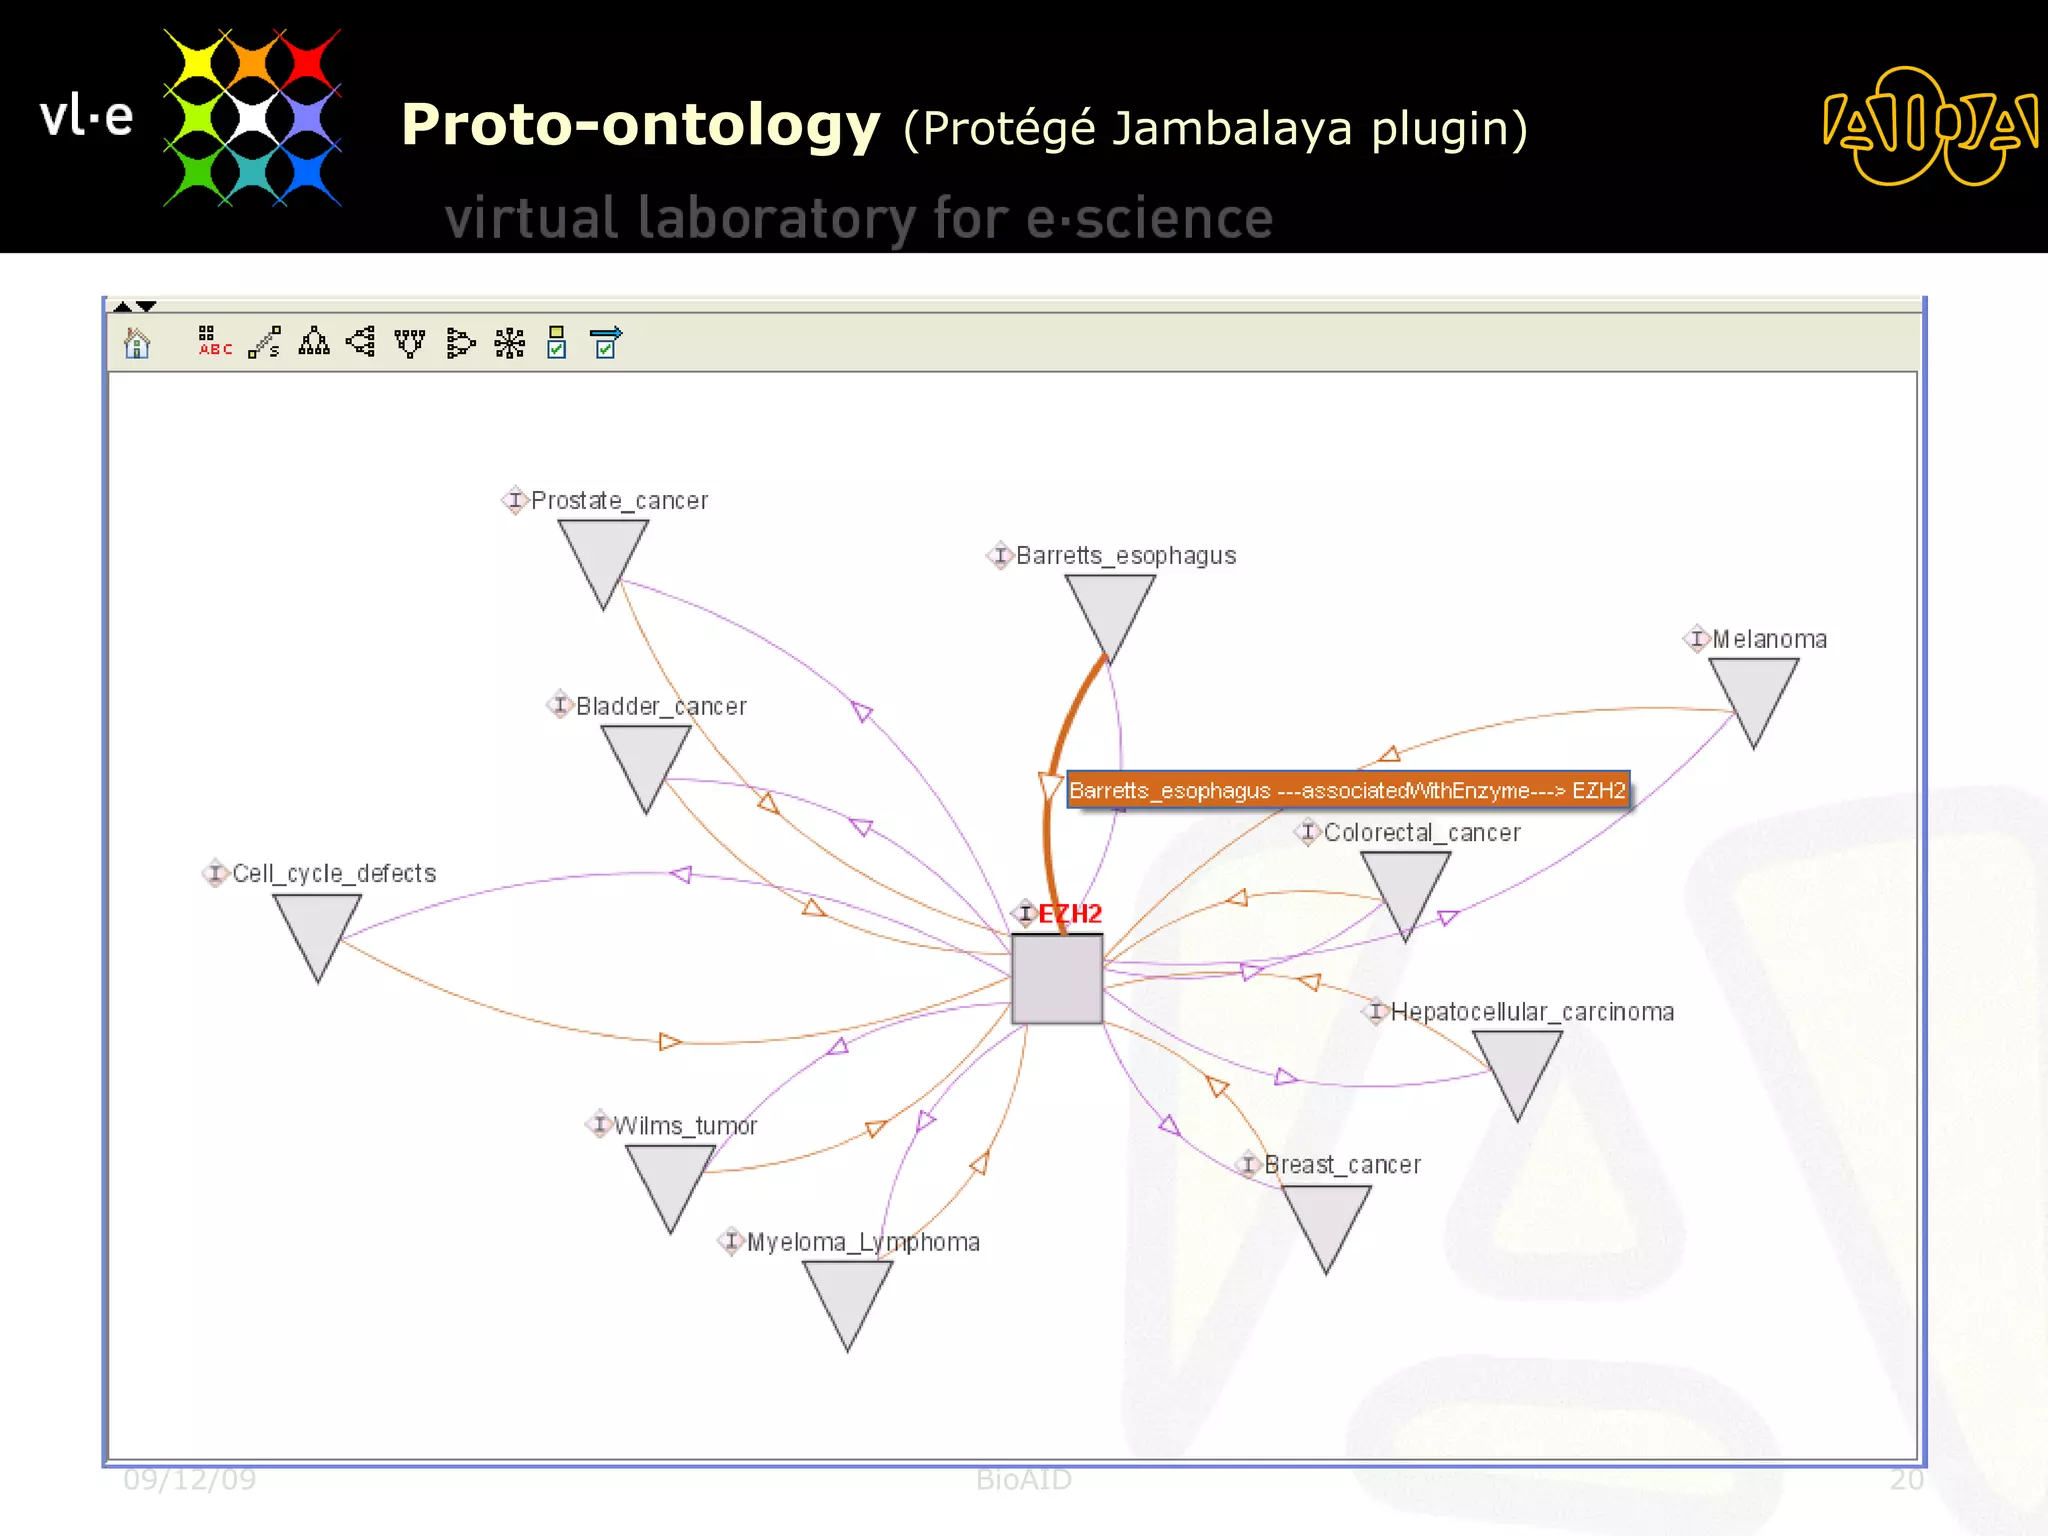
Task: Click the instance icon beside Prostate_cancer
Action: click(x=515, y=500)
